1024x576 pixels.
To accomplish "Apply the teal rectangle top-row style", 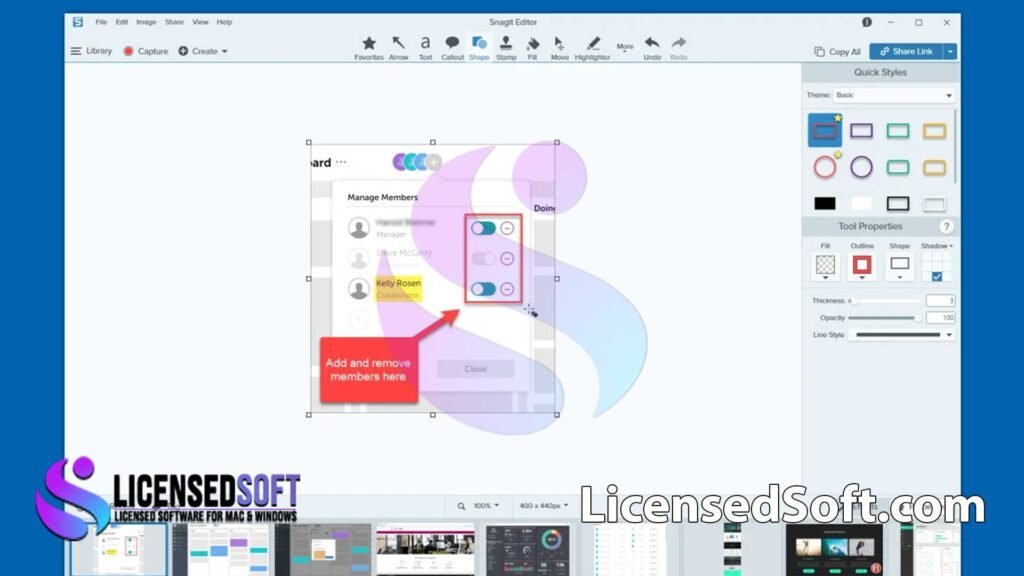I will 898,131.
